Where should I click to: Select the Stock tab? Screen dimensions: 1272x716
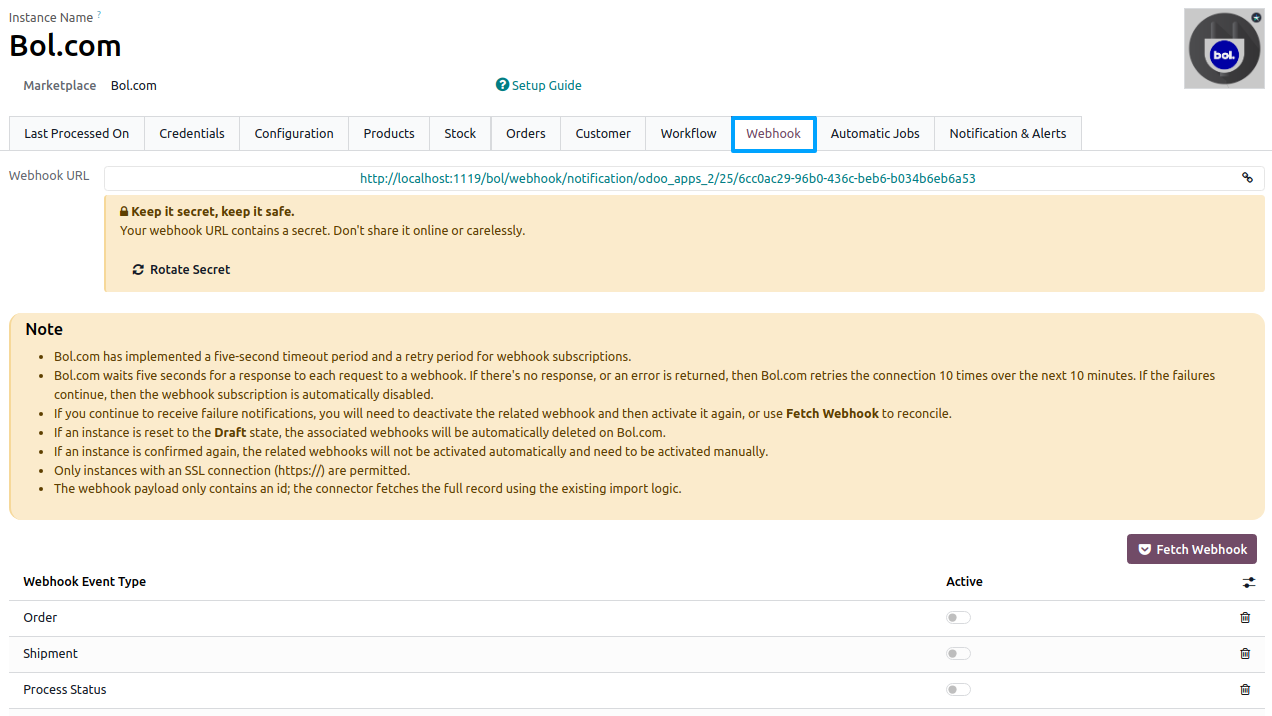460,134
